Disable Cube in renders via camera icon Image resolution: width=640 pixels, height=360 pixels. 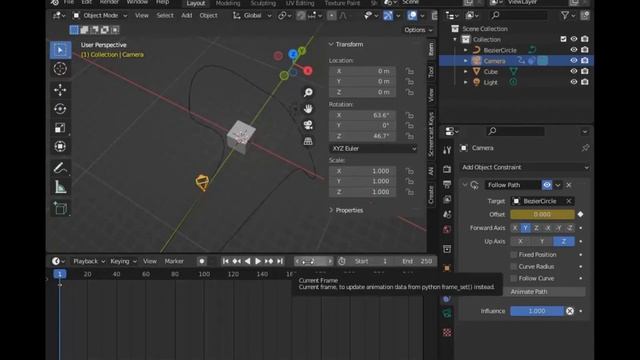[584, 71]
